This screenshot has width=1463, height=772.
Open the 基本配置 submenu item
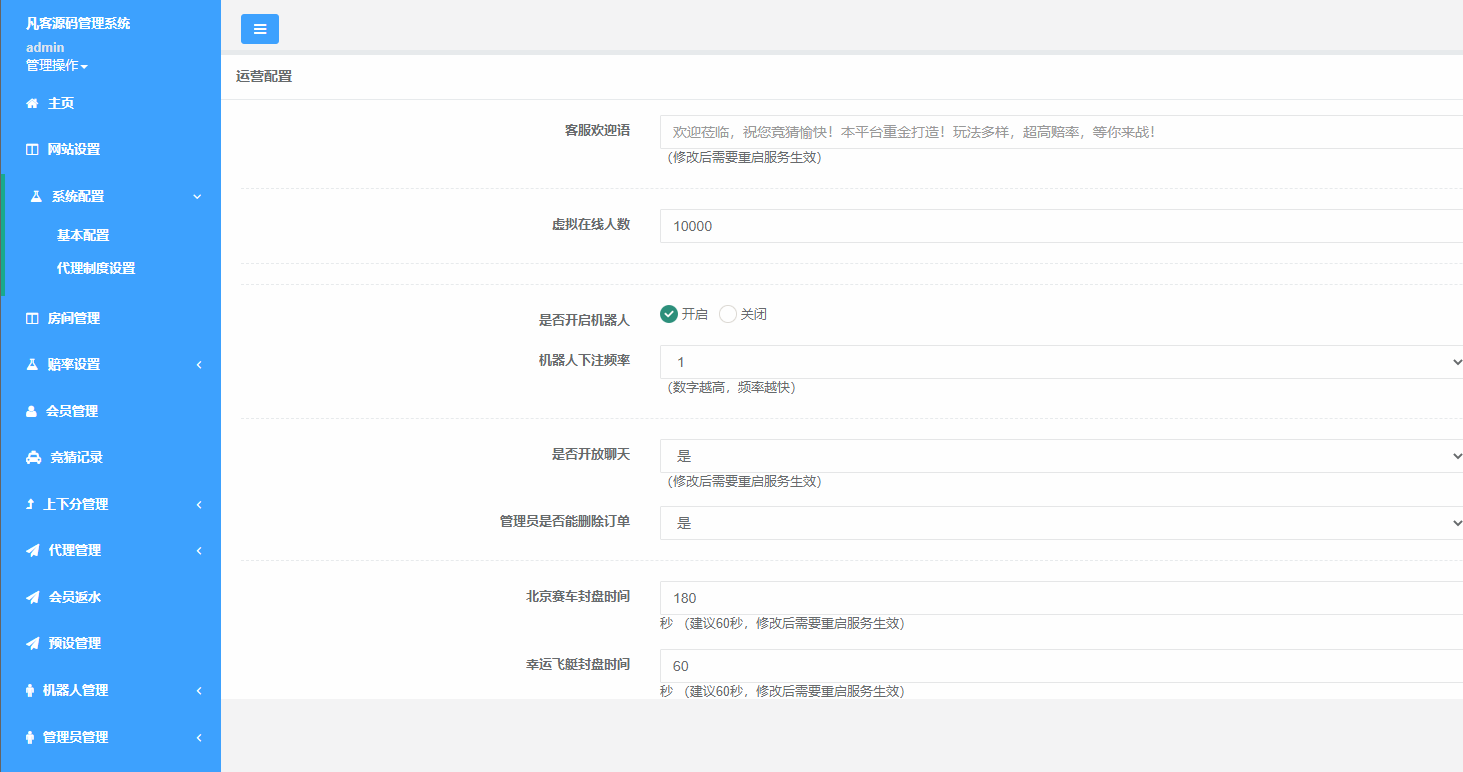tap(83, 236)
